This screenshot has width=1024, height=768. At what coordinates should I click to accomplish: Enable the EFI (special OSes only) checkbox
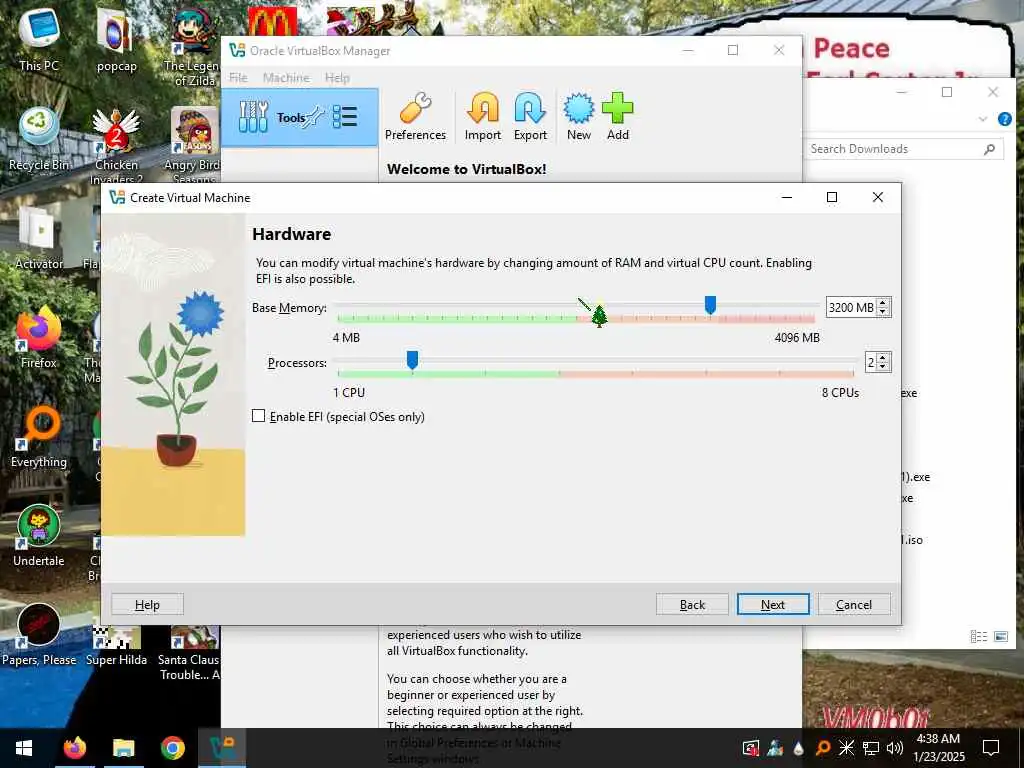point(259,416)
